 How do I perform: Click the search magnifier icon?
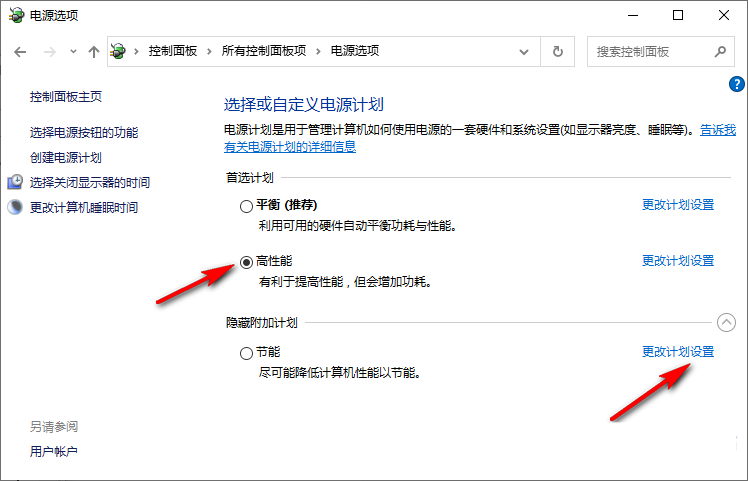[x=719, y=51]
